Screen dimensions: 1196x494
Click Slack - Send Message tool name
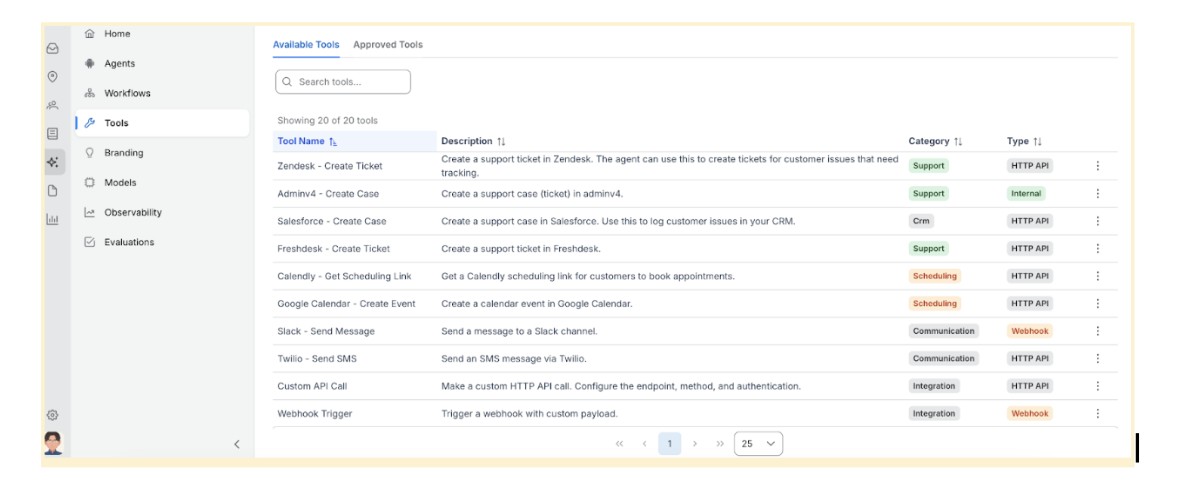326,331
